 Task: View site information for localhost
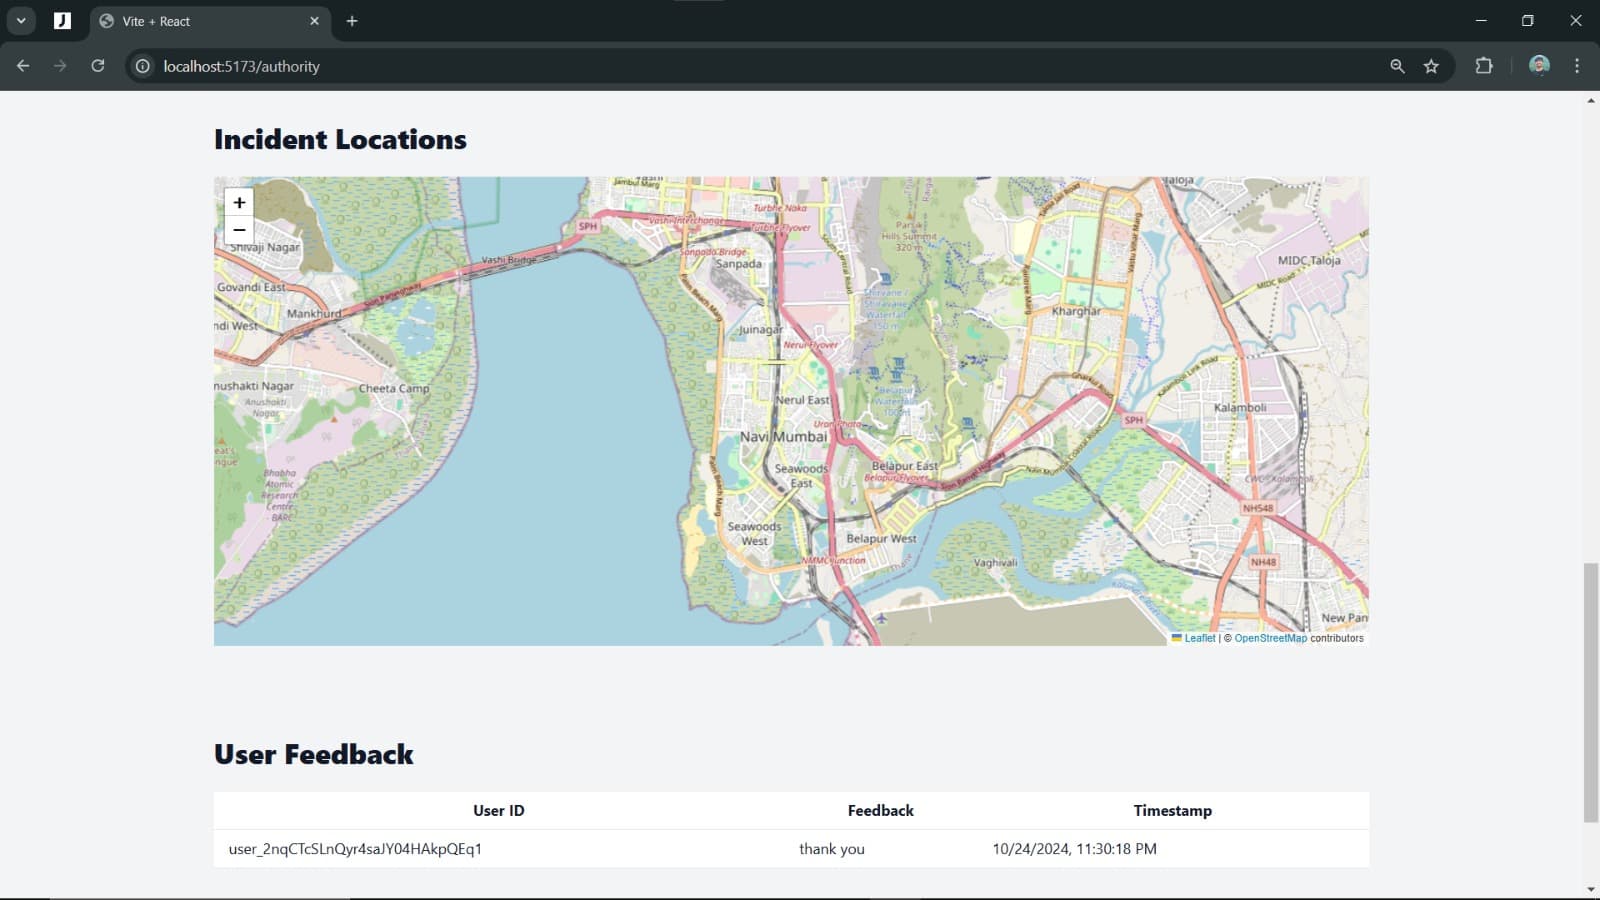[143, 66]
